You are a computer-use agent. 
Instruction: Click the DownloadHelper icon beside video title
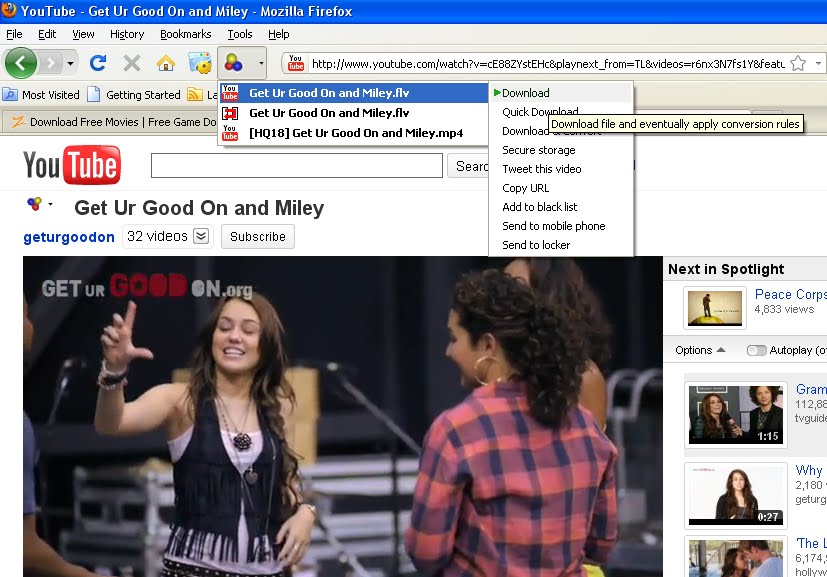(x=34, y=204)
